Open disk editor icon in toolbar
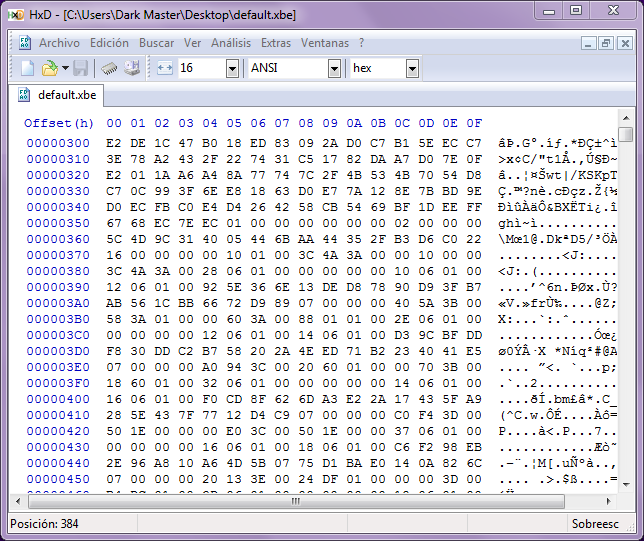This screenshot has width=644, height=541. pyautogui.click(x=132, y=68)
